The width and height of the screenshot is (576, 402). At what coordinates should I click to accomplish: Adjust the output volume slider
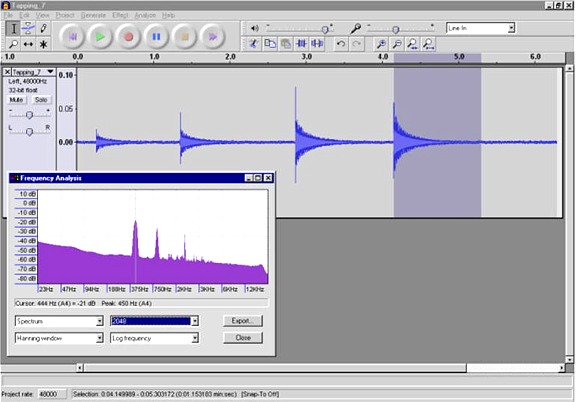pyautogui.click(x=325, y=29)
